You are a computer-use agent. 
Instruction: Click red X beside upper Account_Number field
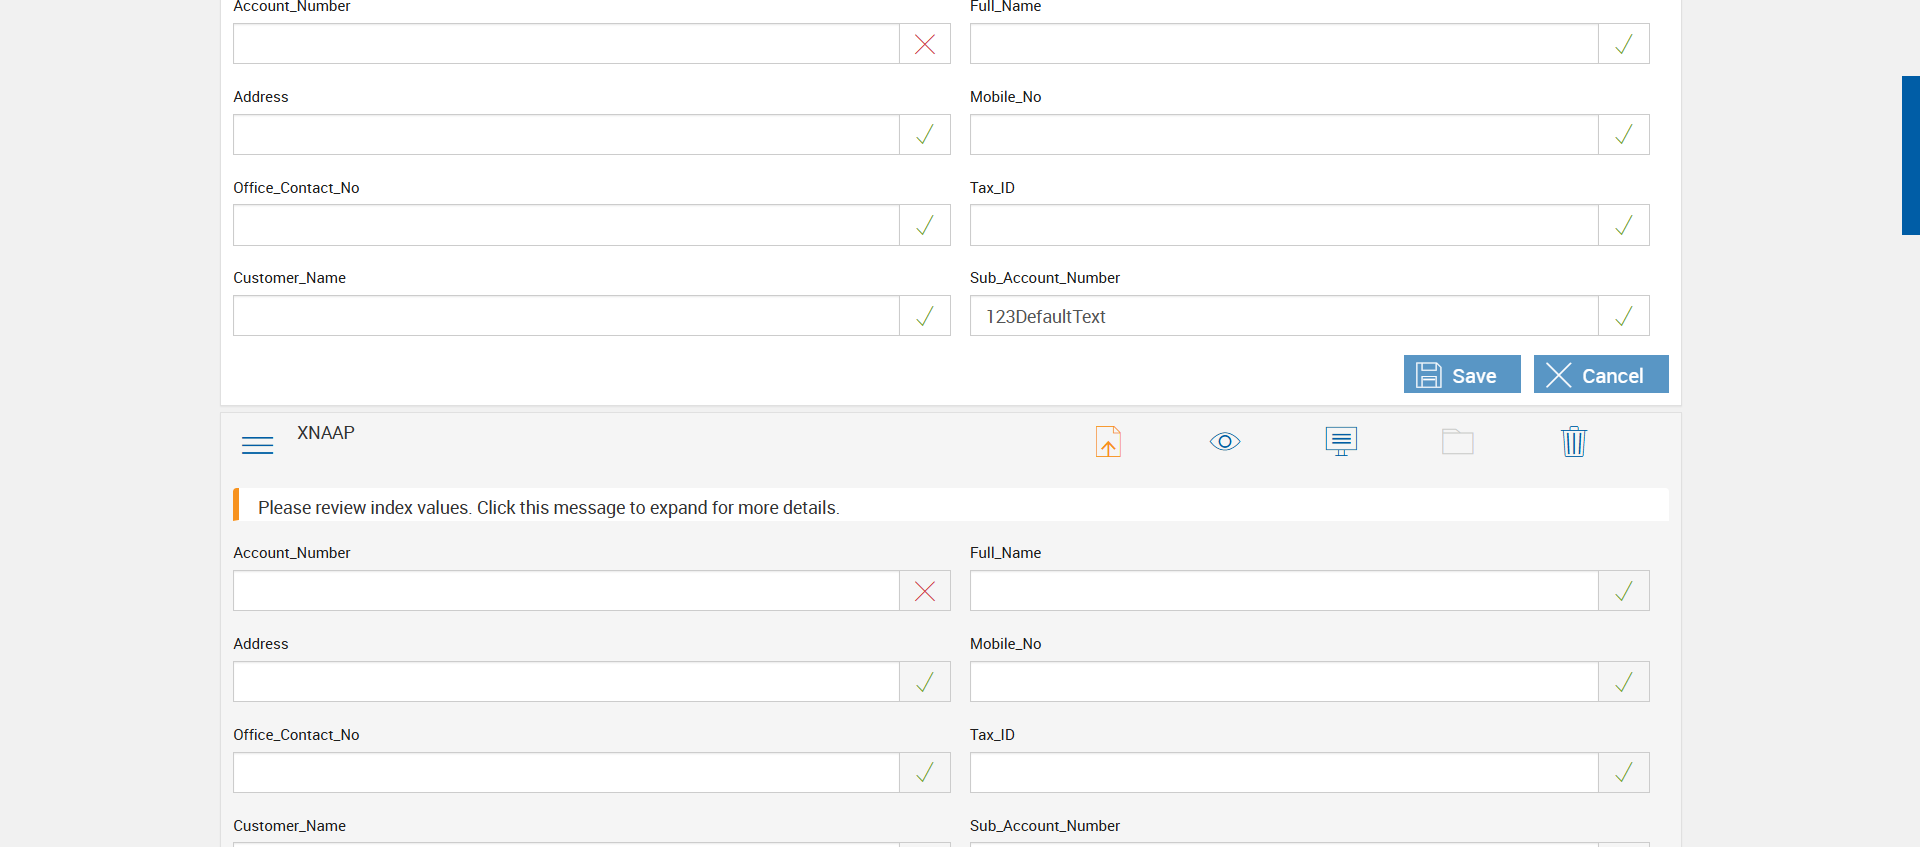pos(925,44)
